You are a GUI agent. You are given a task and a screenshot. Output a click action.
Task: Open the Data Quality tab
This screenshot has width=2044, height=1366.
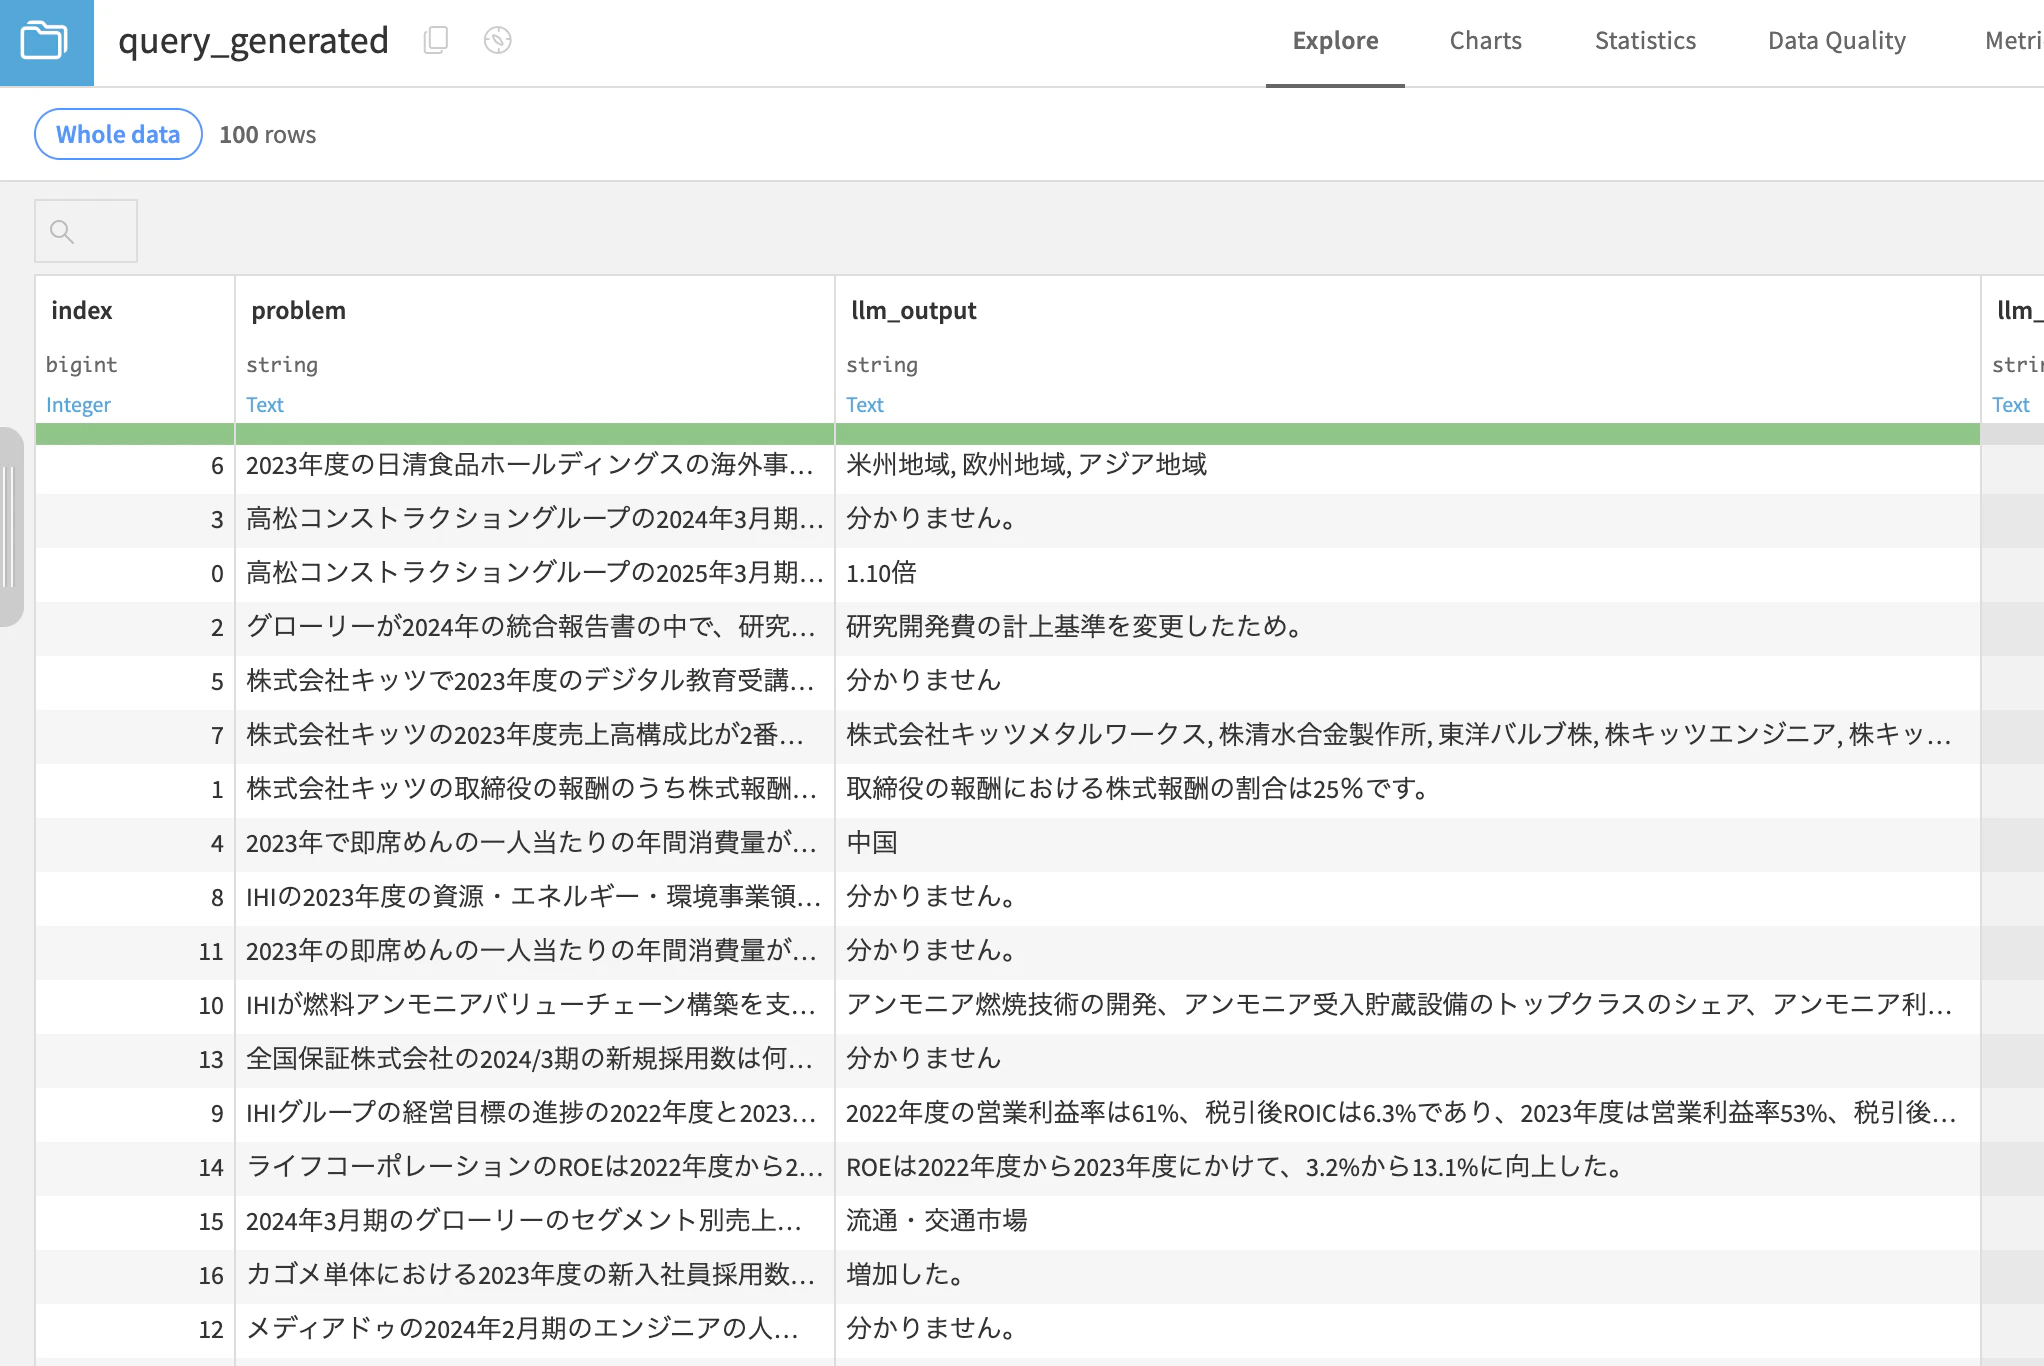click(x=1836, y=41)
